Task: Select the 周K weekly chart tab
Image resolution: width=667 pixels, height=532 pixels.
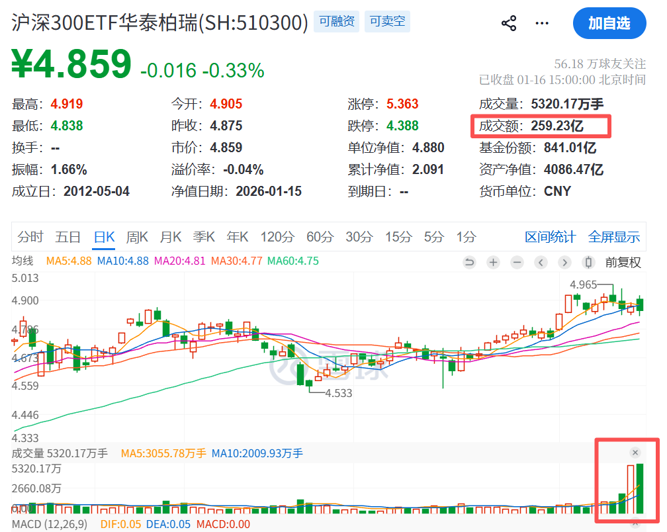Action: (x=136, y=237)
